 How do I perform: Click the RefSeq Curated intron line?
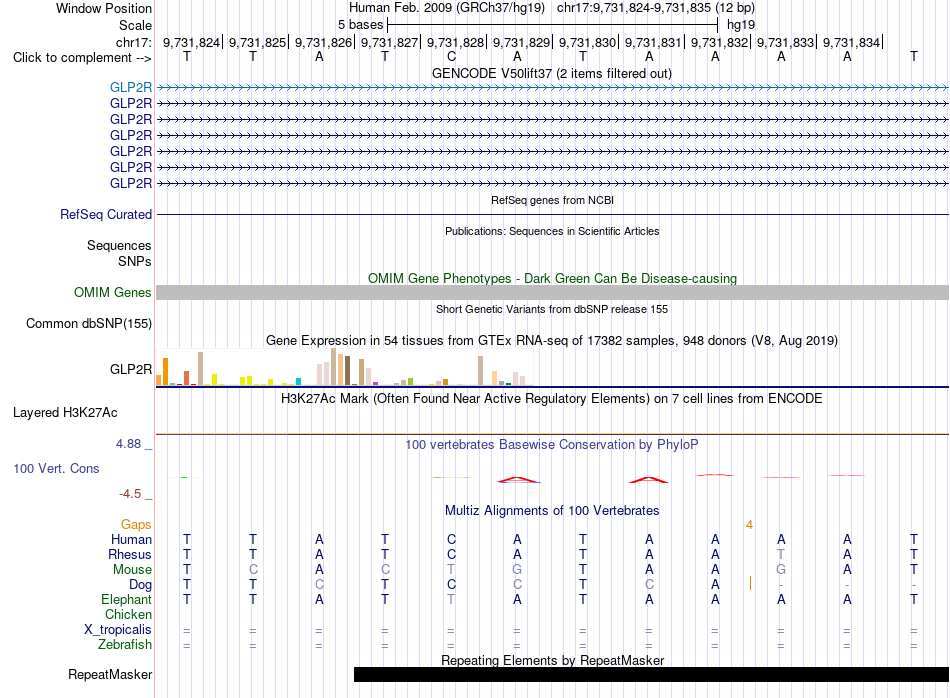click(x=553, y=214)
